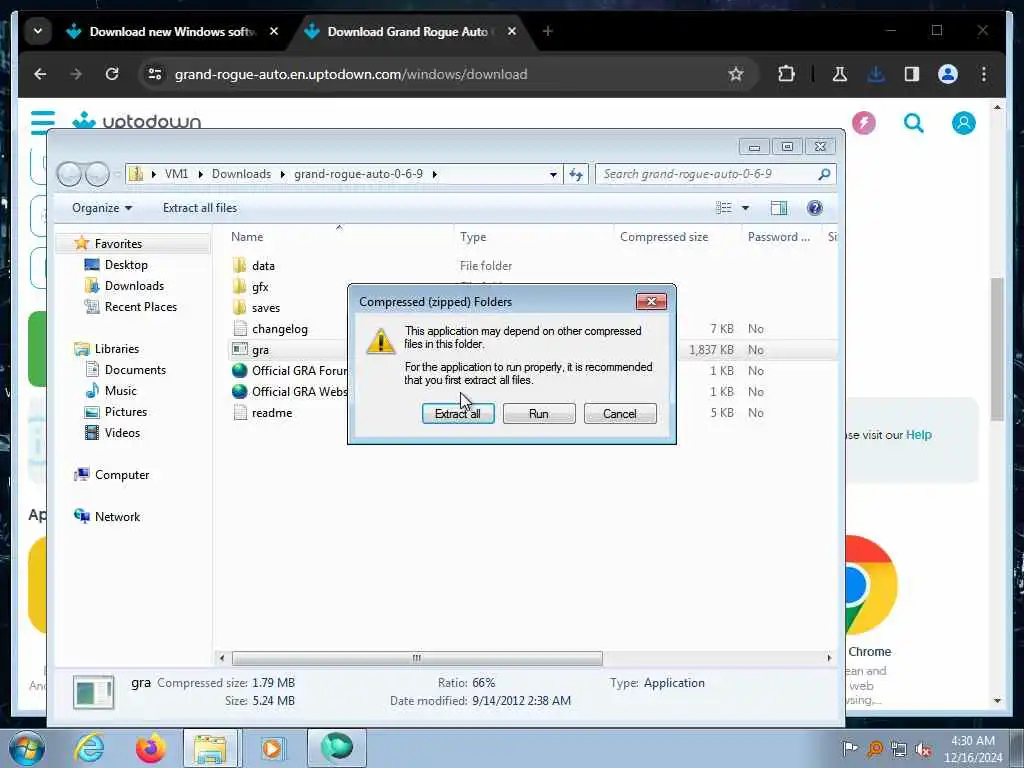The width and height of the screenshot is (1024, 768).
Task: Open a new Chrome tab
Action: [548, 31]
